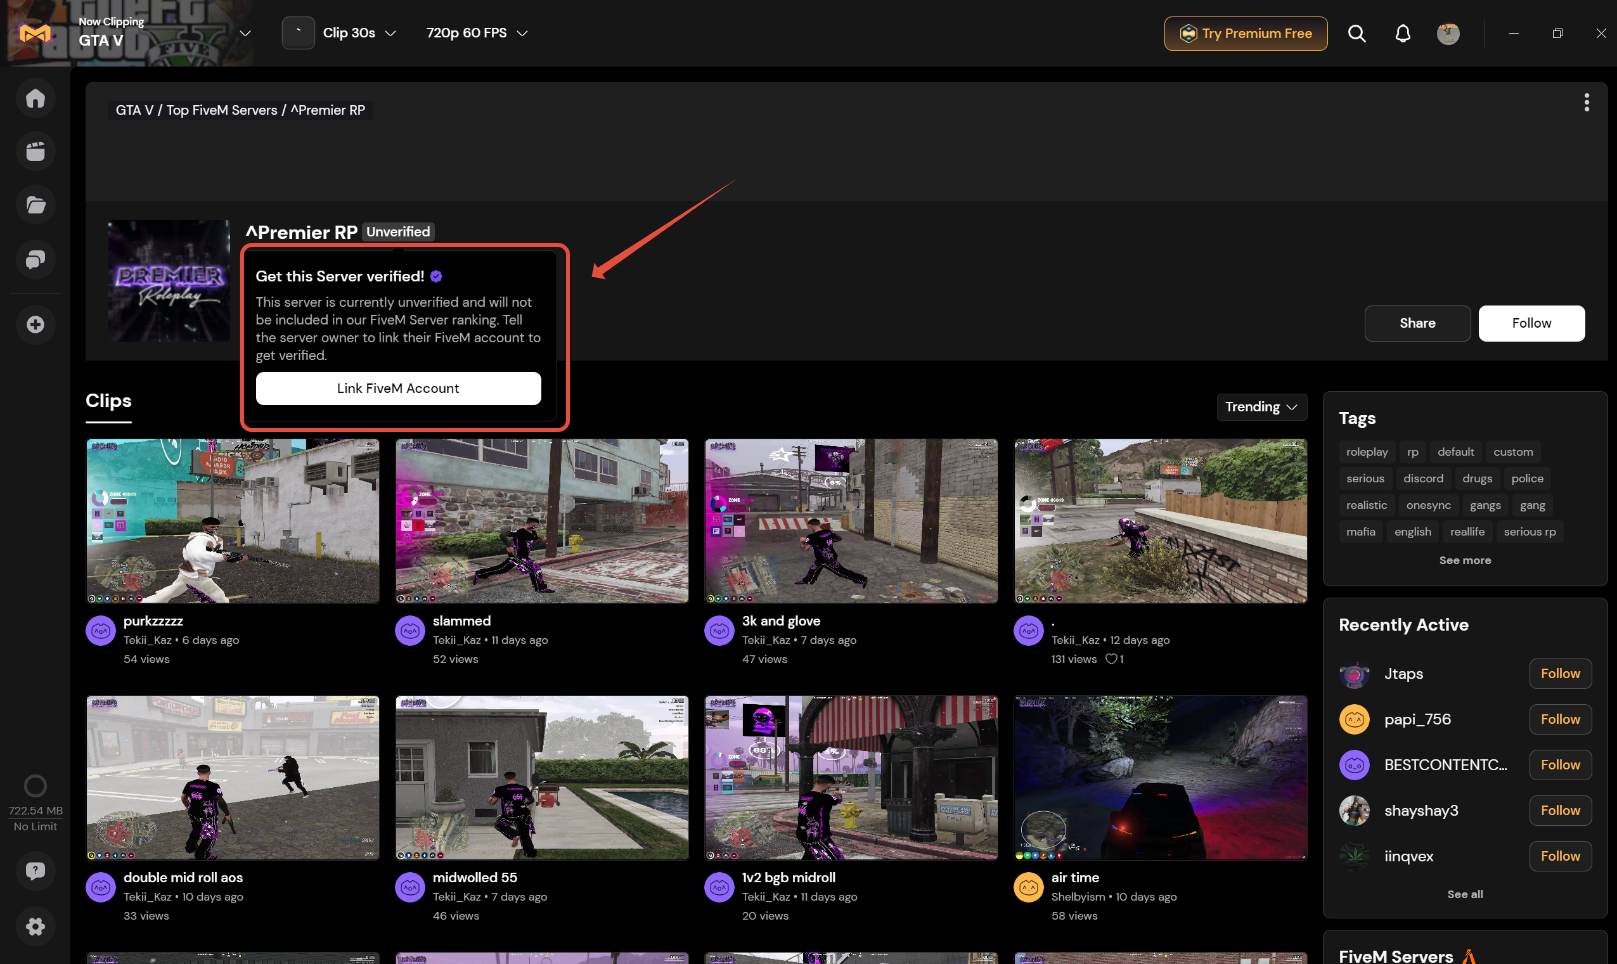
Task: Expand Recently Active with See all
Action: [1465, 894]
